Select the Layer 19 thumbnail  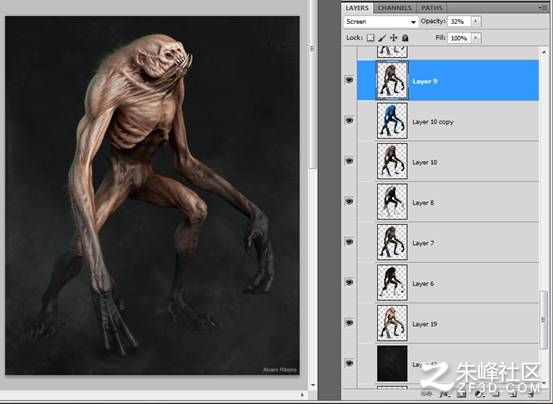pos(392,323)
